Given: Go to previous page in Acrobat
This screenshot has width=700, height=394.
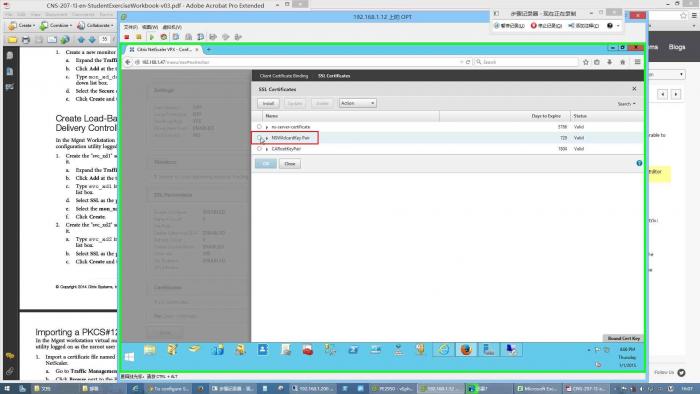Looking at the screenshot, I should [81, 40].
